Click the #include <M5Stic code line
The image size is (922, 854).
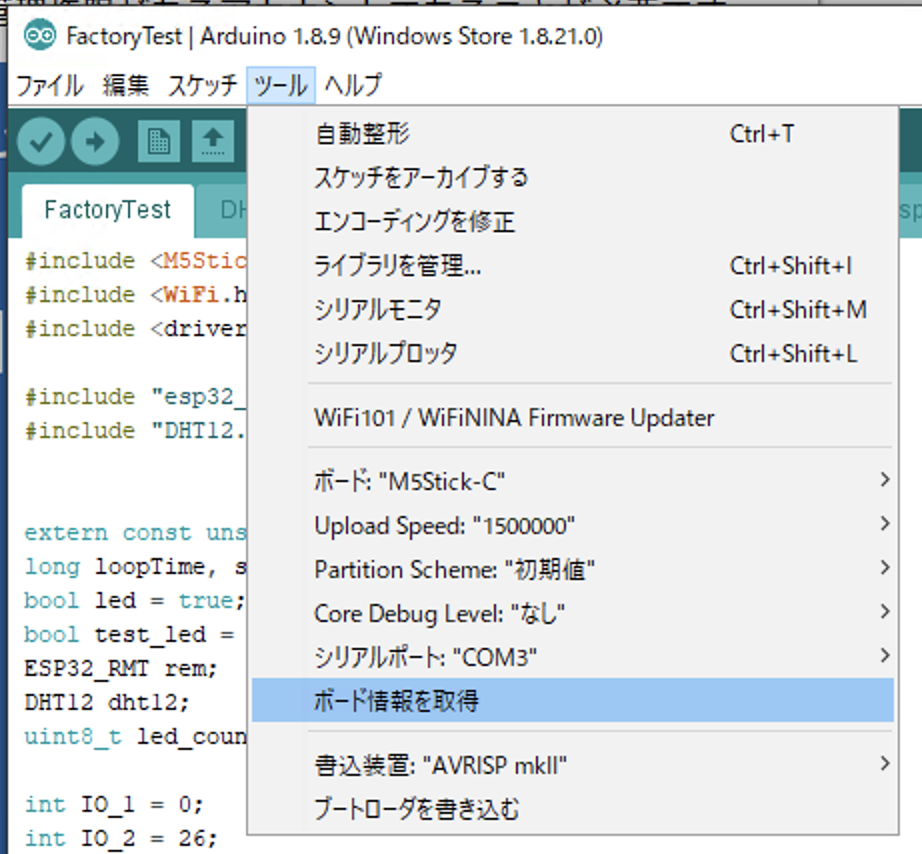pos(135,261)
